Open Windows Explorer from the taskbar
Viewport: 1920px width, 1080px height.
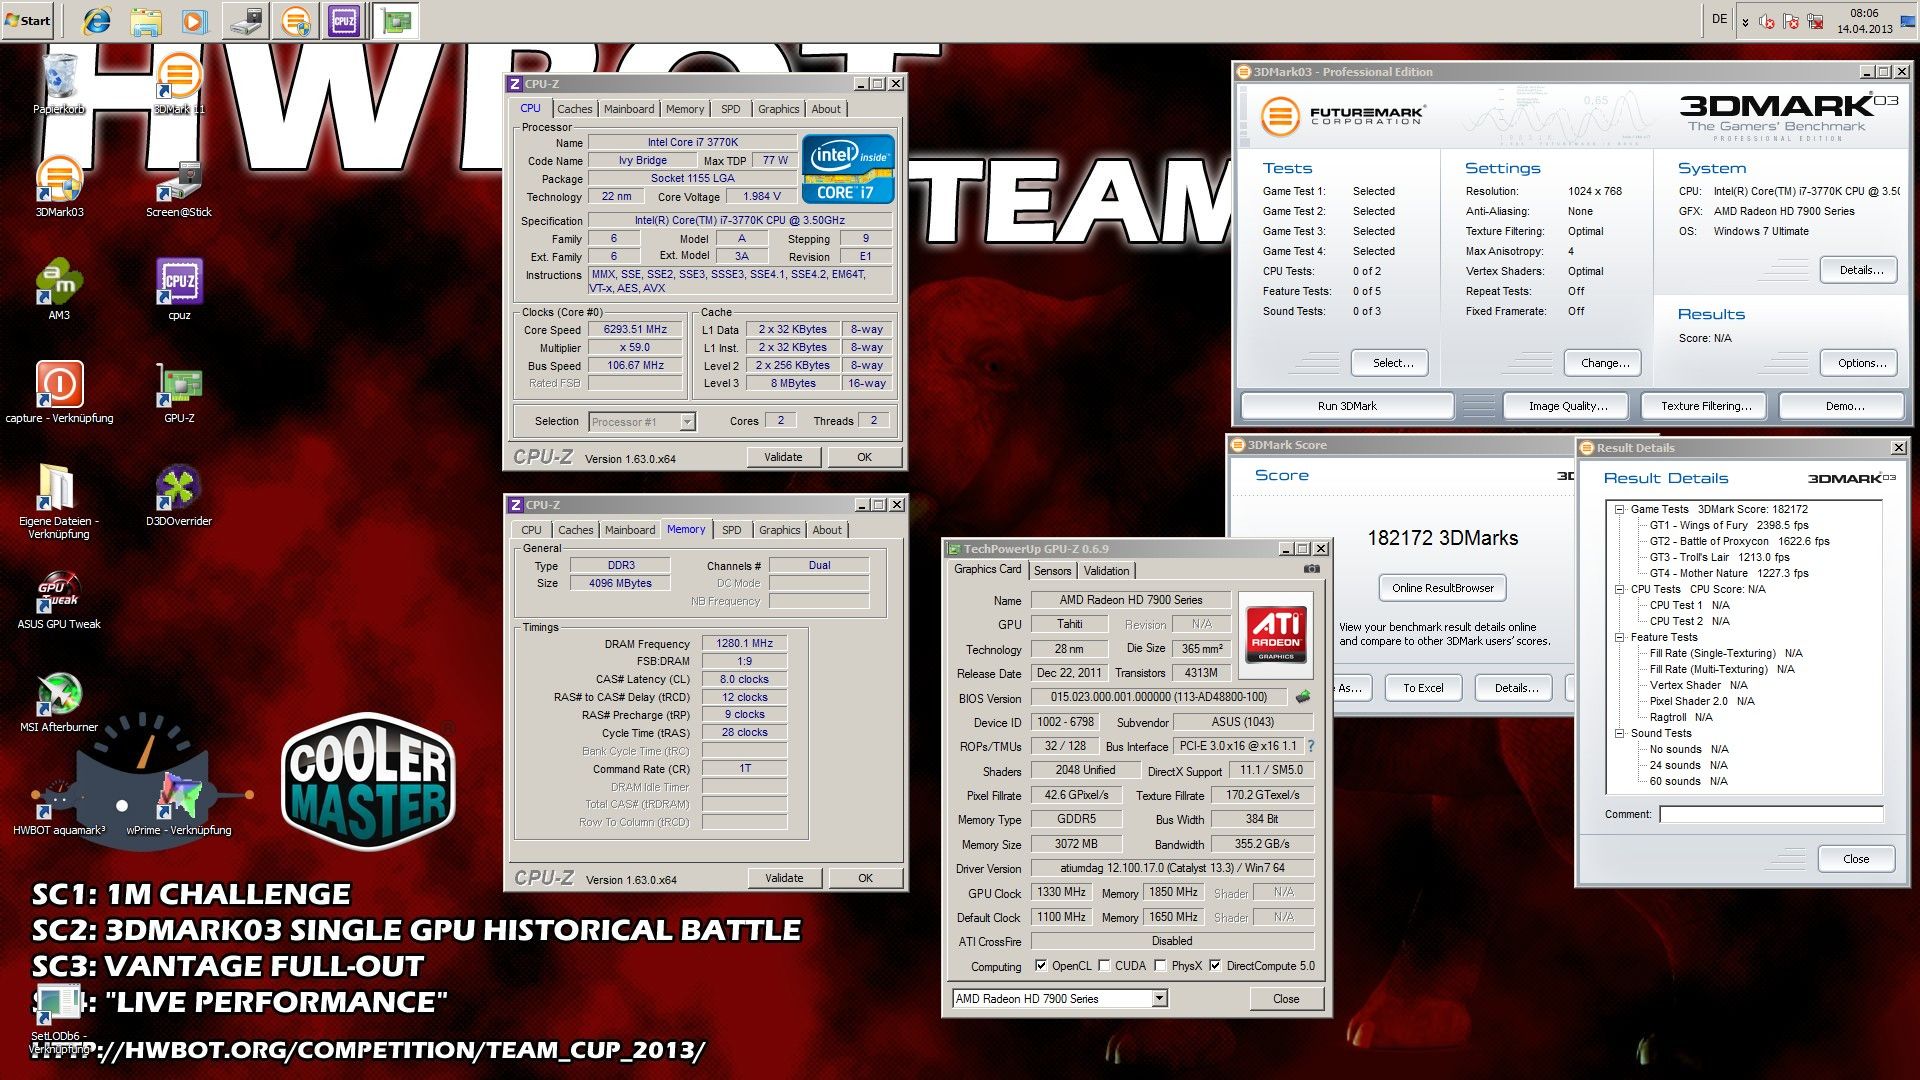[146, 20]
